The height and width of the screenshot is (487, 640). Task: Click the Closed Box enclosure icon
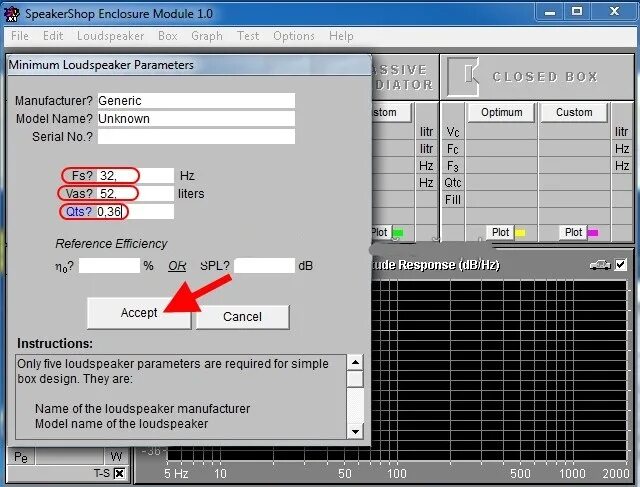463,77
